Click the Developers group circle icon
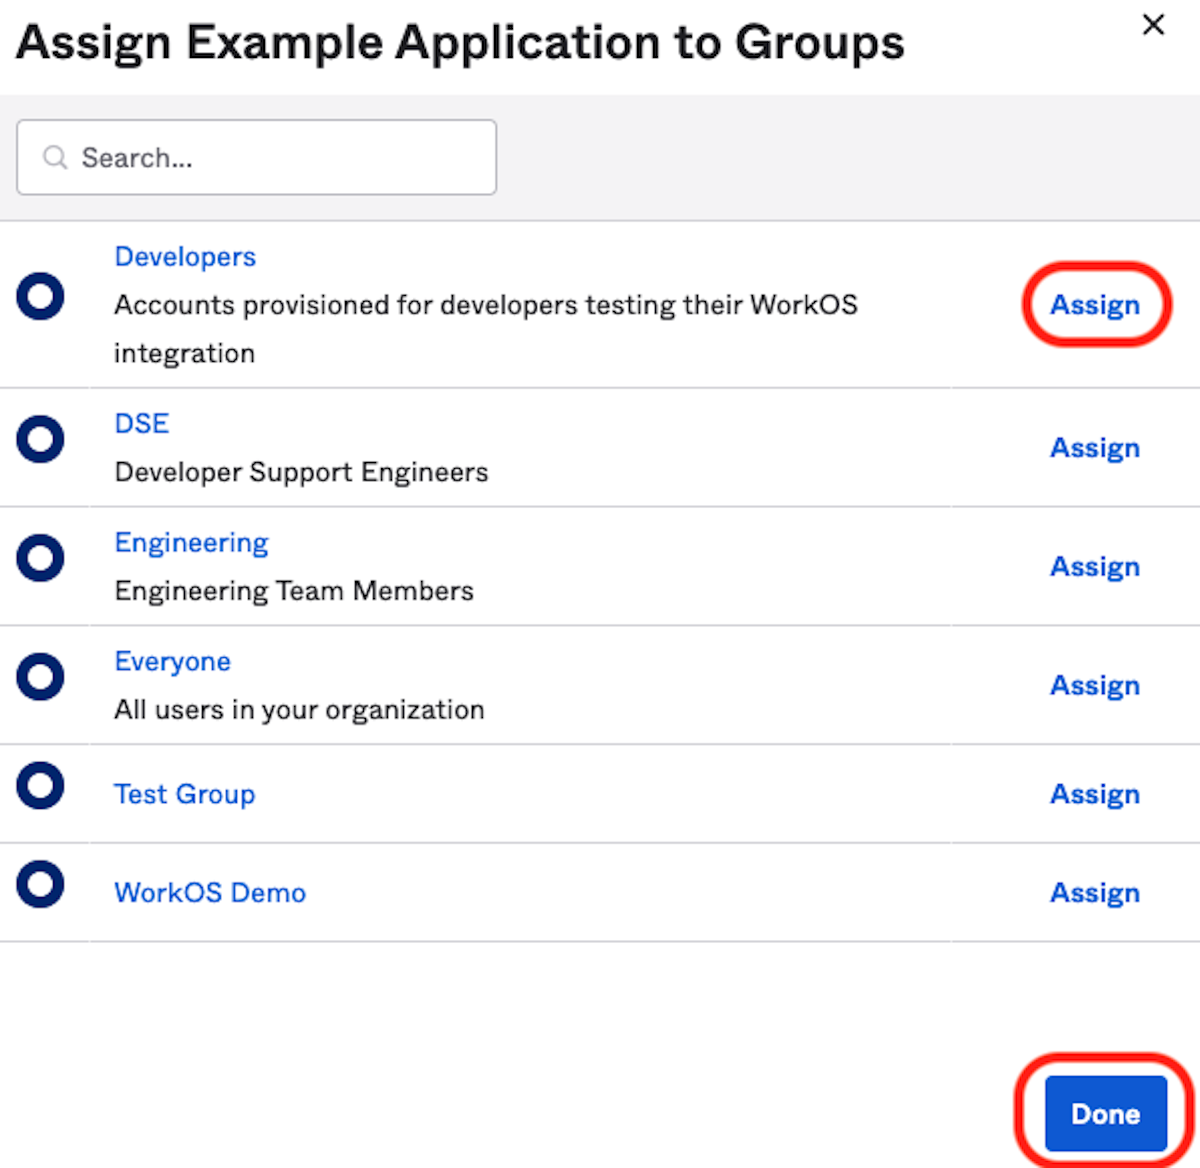 (x=40, y=297)
